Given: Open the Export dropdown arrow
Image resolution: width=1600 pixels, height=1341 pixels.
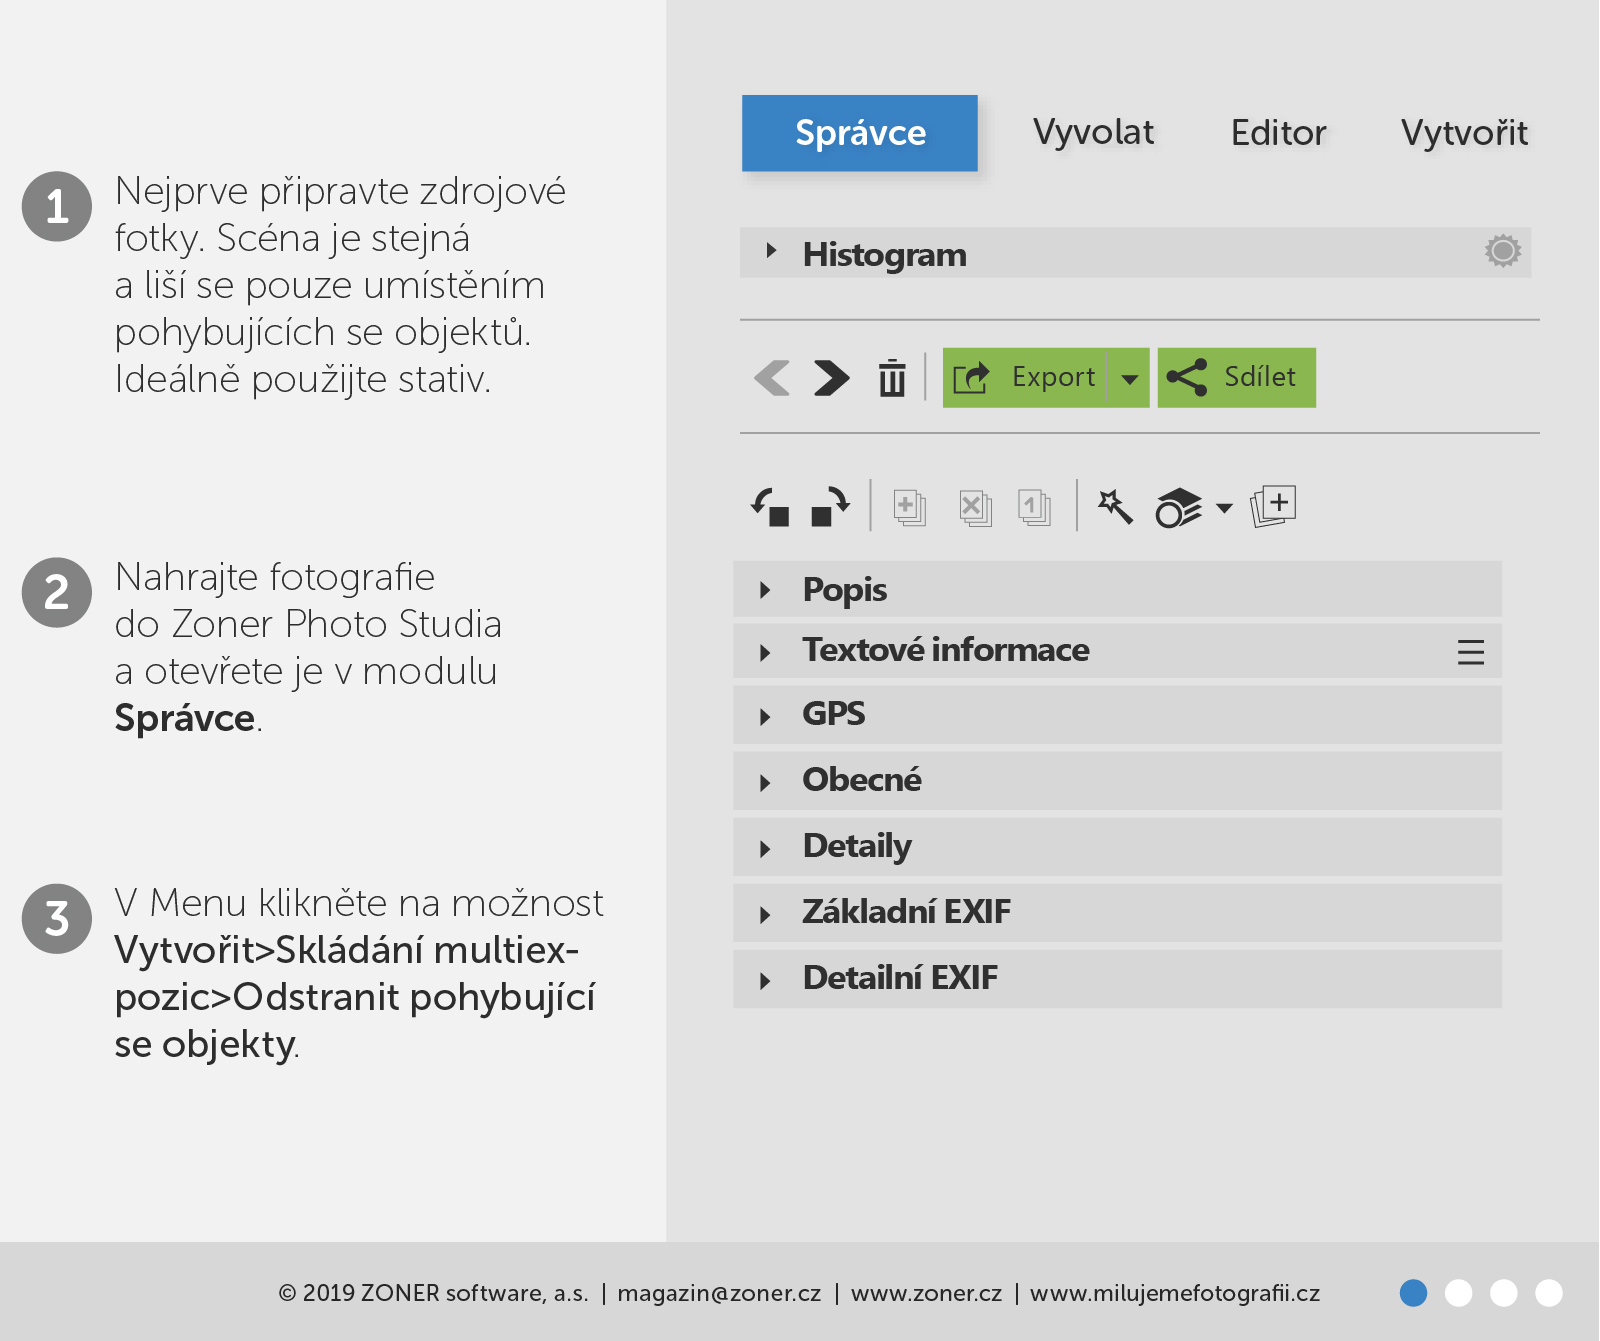Looking at the screenshot, I should click(1129, 378).
